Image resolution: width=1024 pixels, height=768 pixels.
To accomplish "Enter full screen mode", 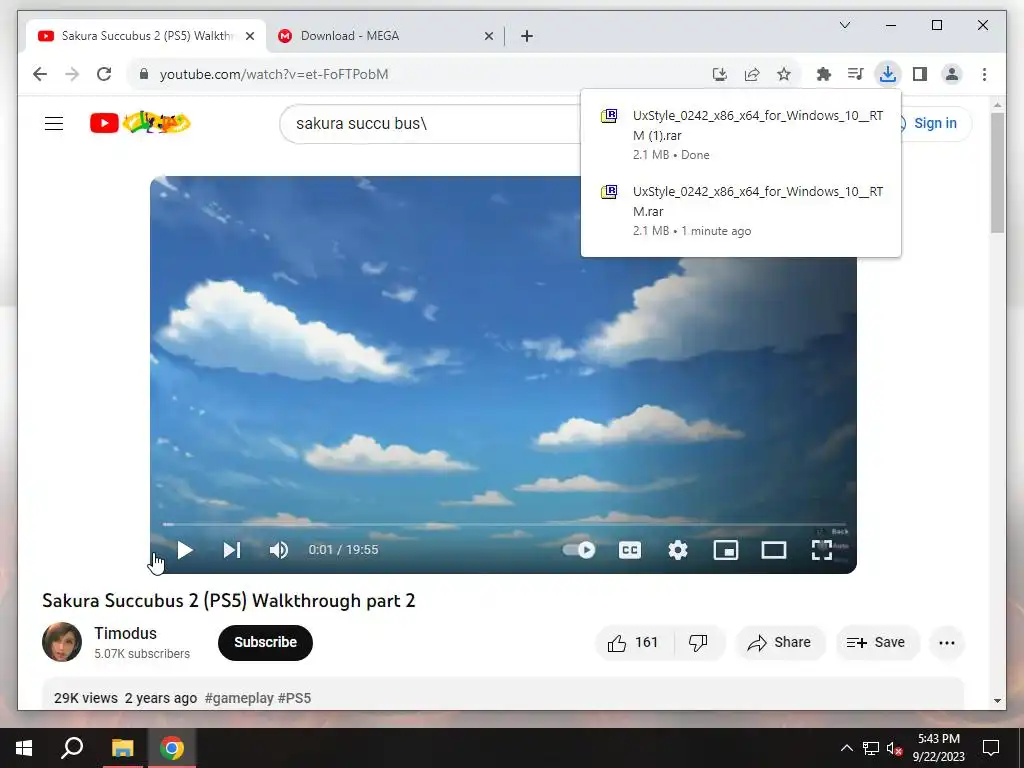I will (822, 550).
